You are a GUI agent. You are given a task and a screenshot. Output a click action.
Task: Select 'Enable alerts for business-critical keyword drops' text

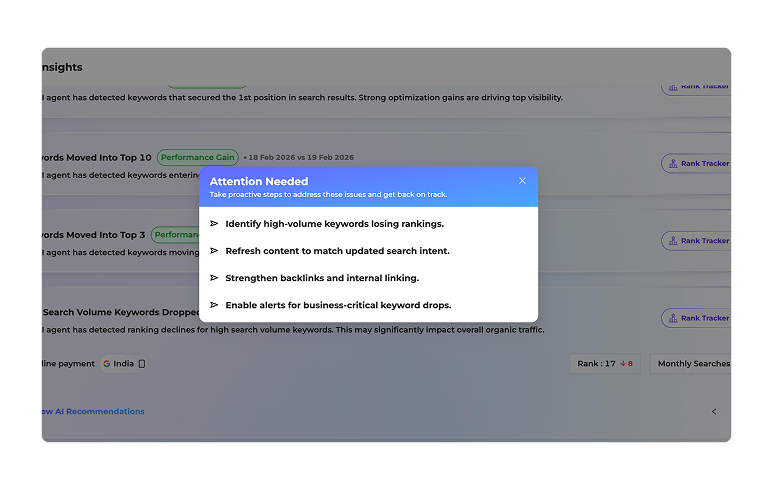pyautogui.click(x=338, y=305)
